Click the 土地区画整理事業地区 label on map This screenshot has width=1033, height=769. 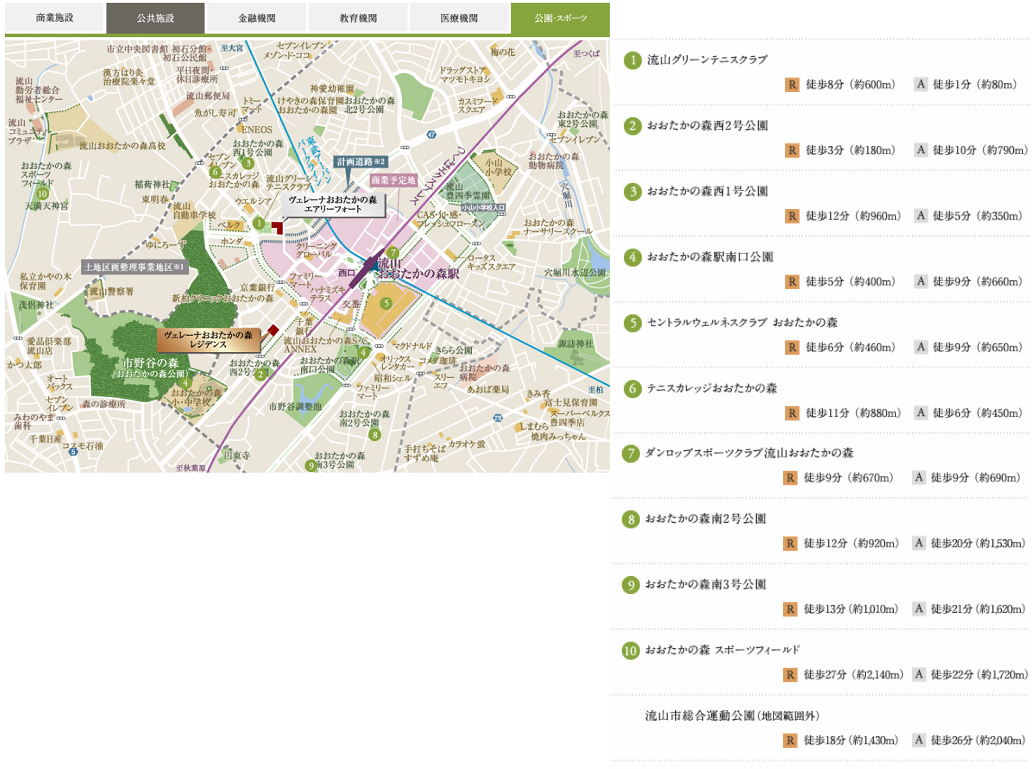(135, 268)
